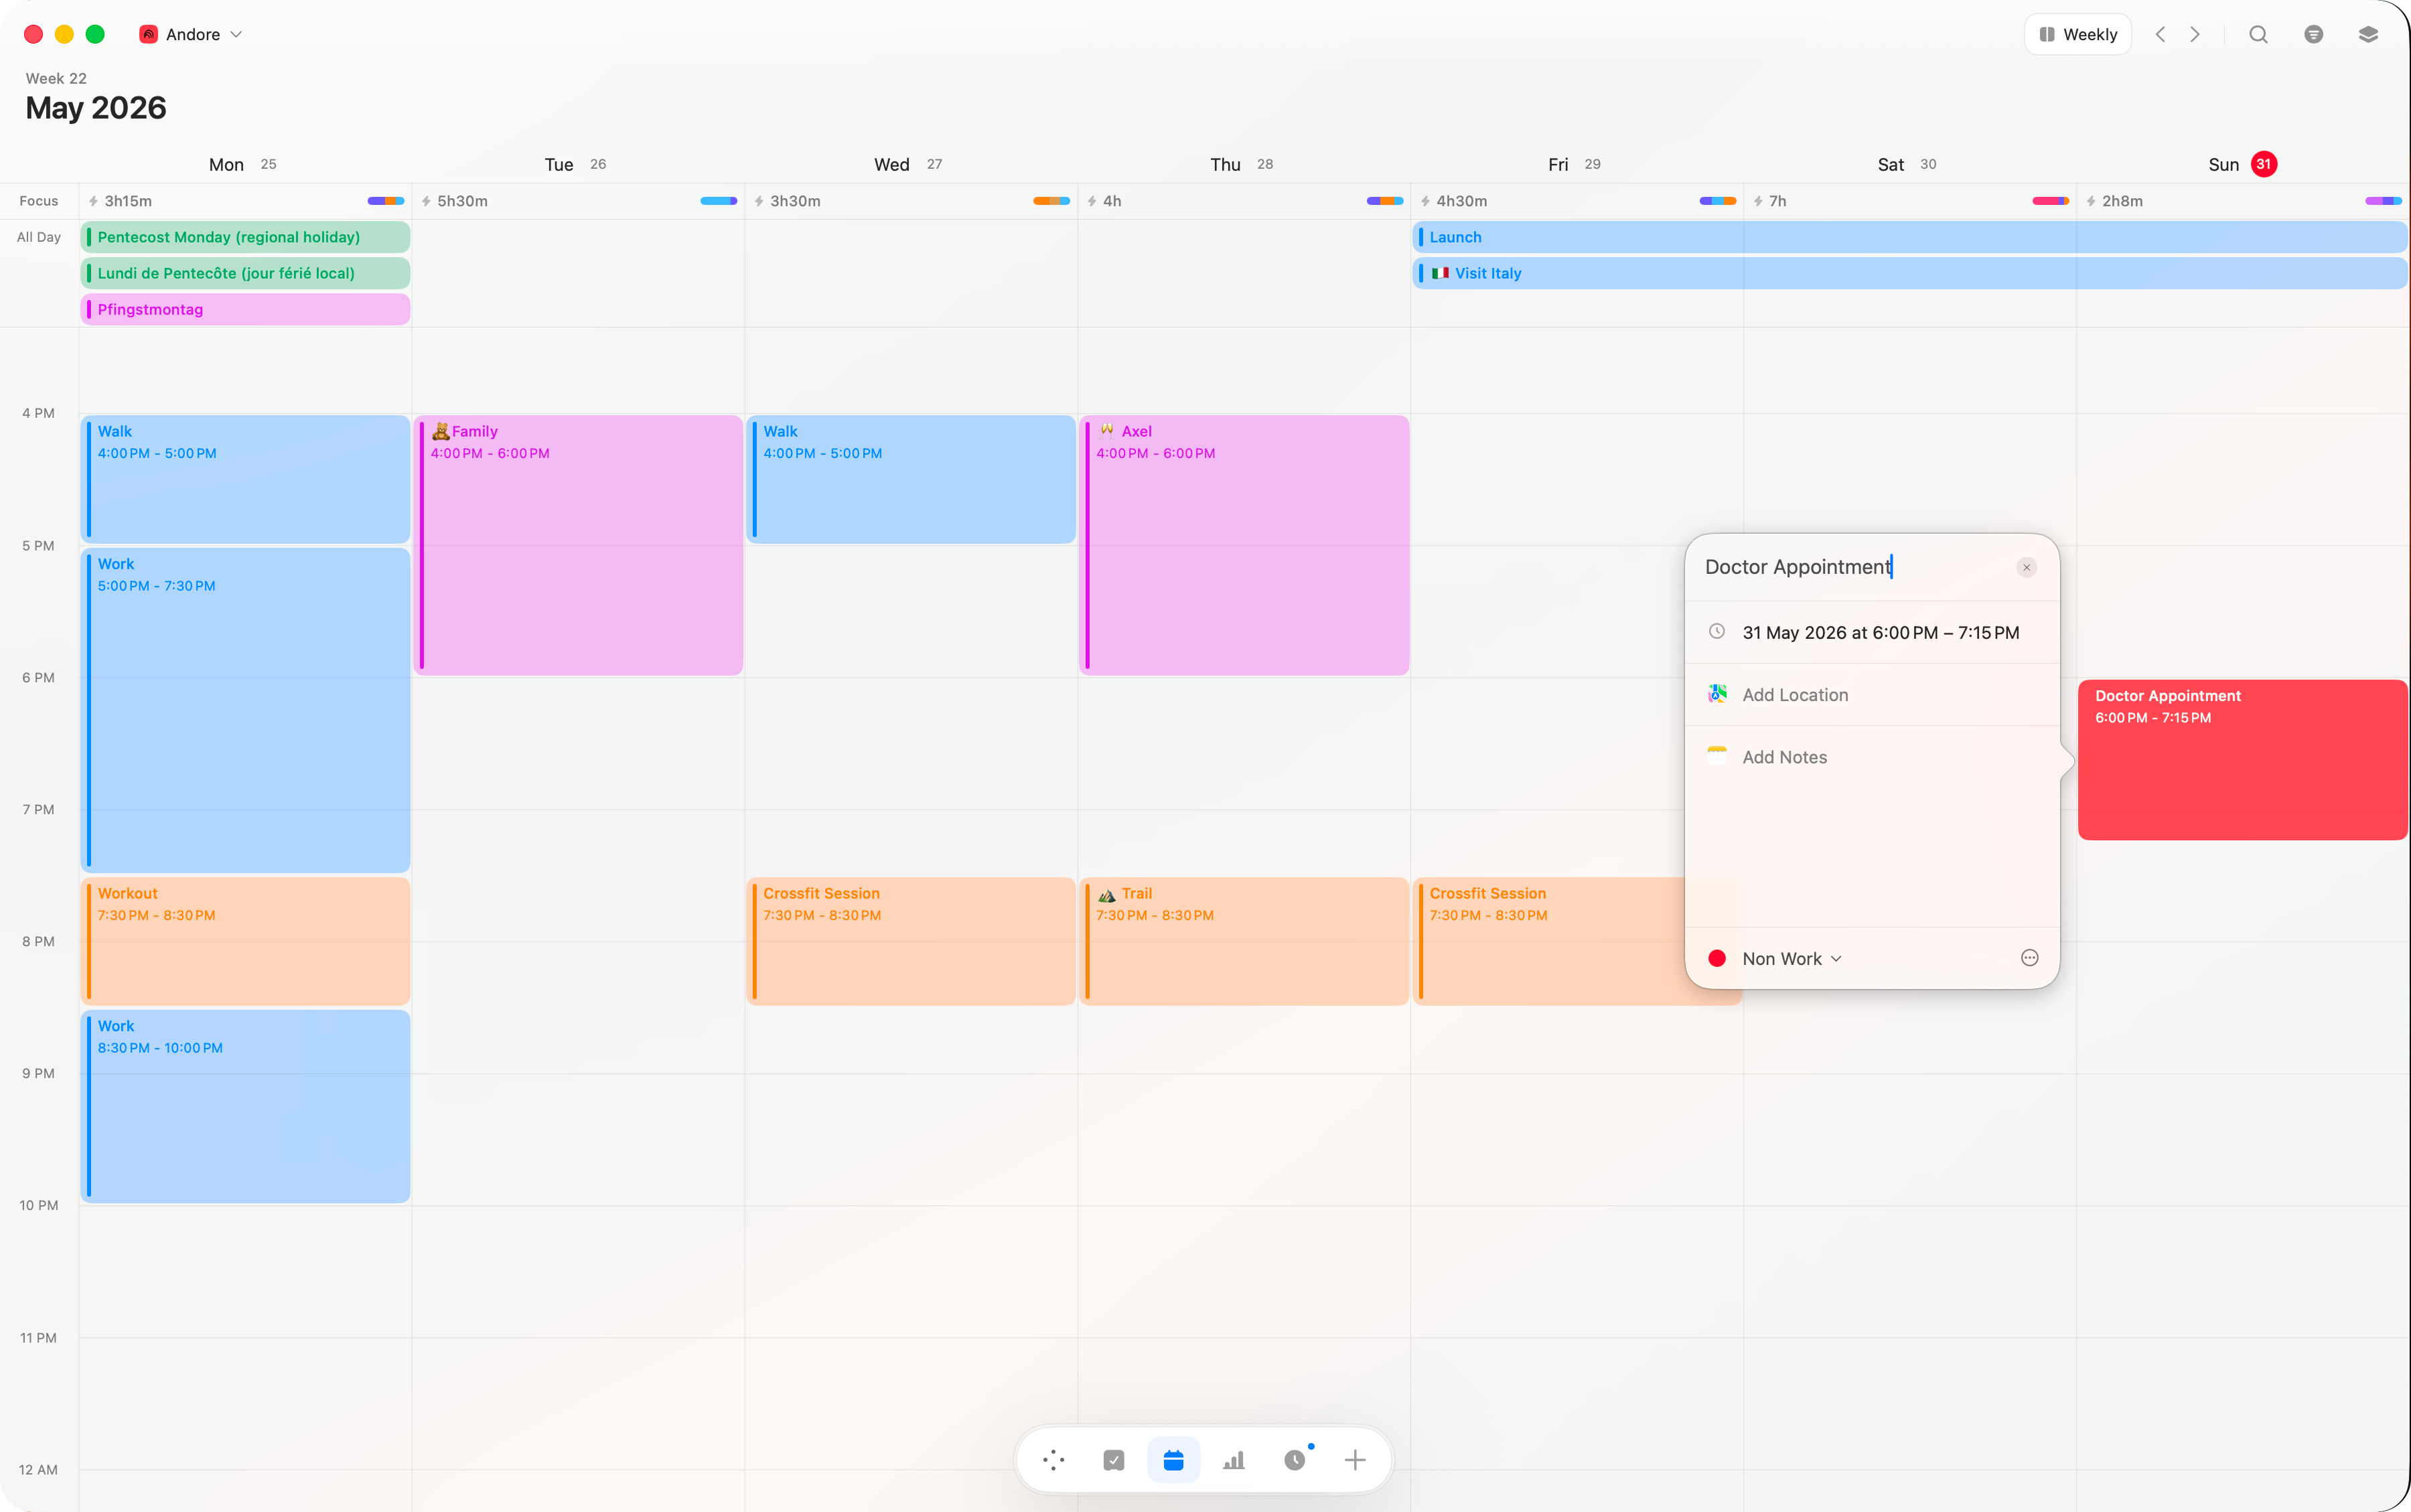Click Saturday's pink focus color bar
The height and width of the screenshot is (1512, 2411).
click(x=2051, y=201)
